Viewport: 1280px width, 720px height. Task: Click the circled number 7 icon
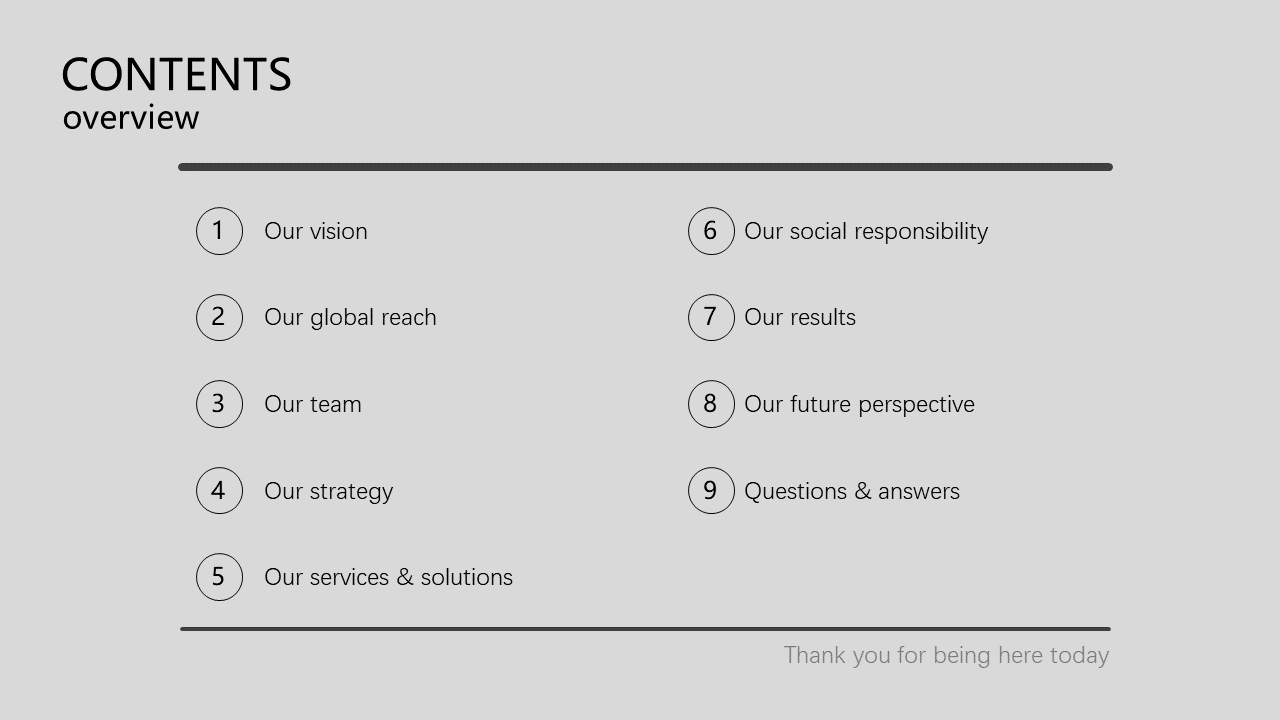click(711, 317)
